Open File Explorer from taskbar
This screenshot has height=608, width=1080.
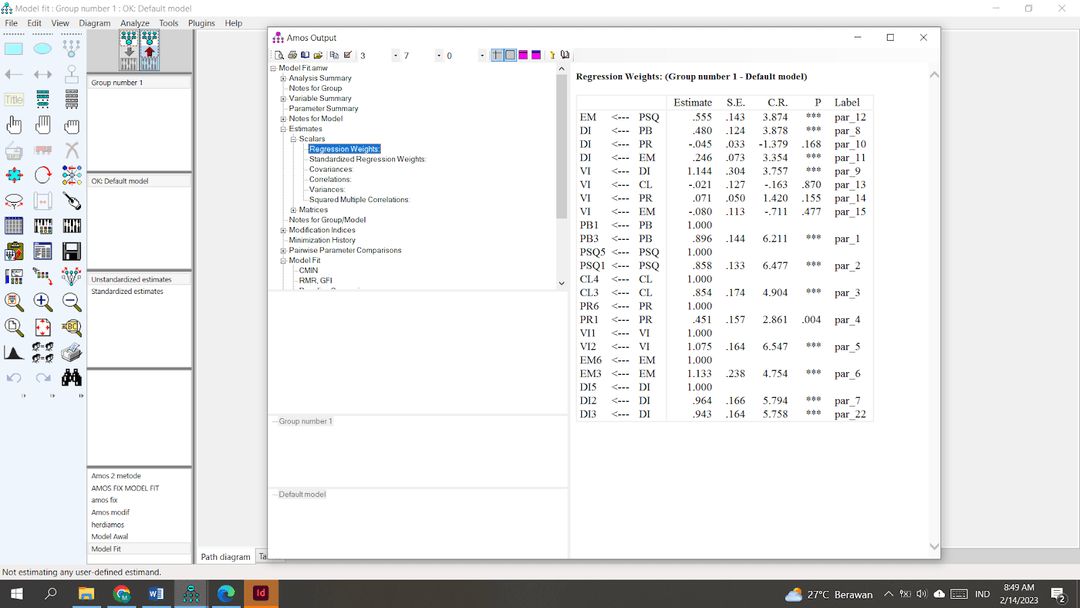point(86,594)
